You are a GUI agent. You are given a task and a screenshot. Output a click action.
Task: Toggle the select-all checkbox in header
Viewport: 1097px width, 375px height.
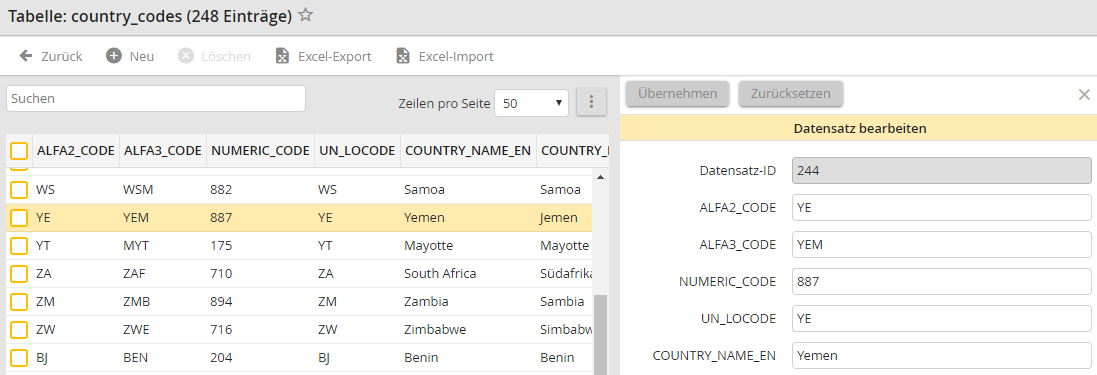pyautogui.click(x=19, y=150)
